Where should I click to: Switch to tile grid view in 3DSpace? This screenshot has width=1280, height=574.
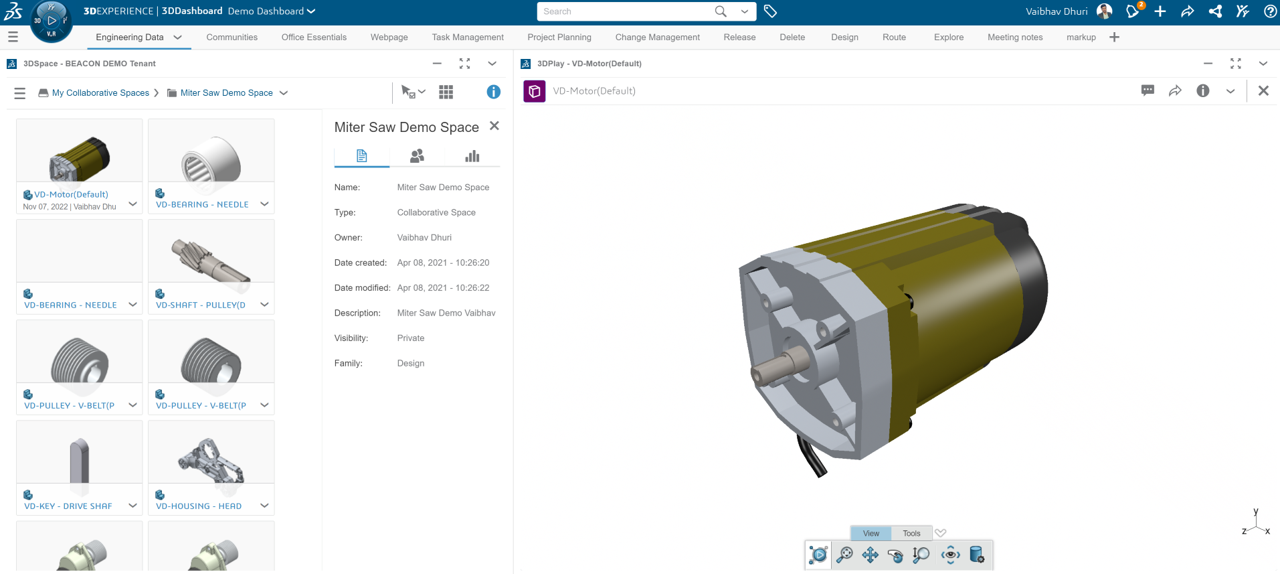tap(446, 92)
